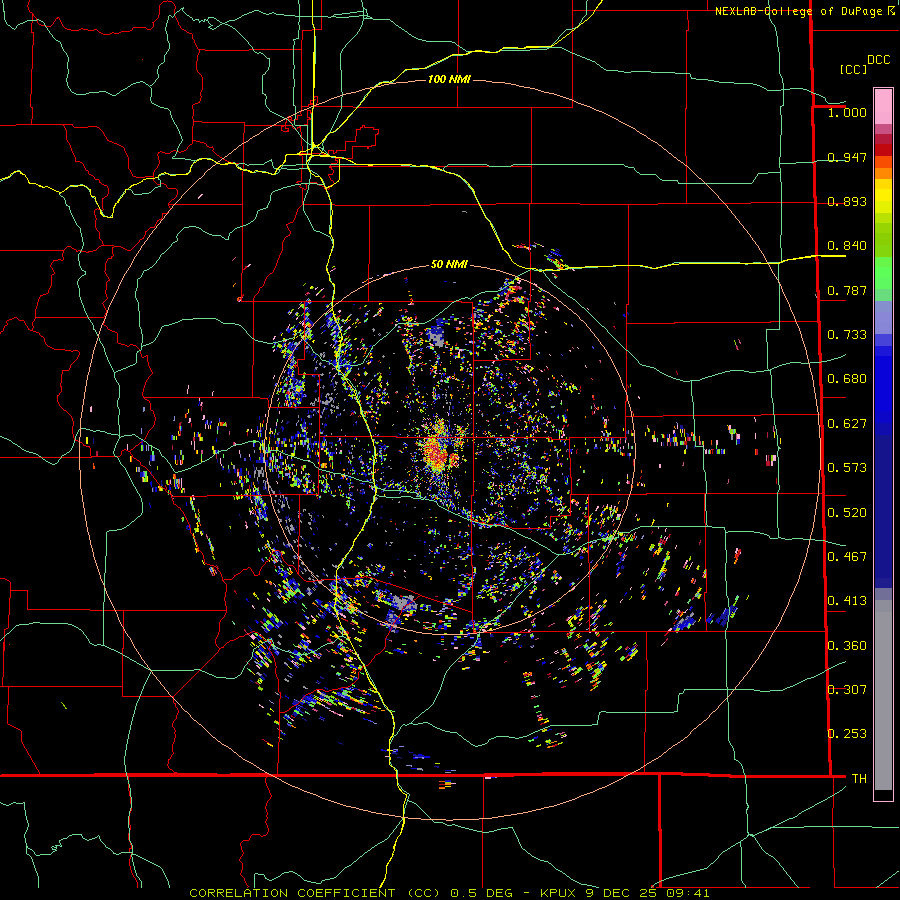900x900 pixels.
Task: Pick the pink top segment of color scale
Action: 883,107
